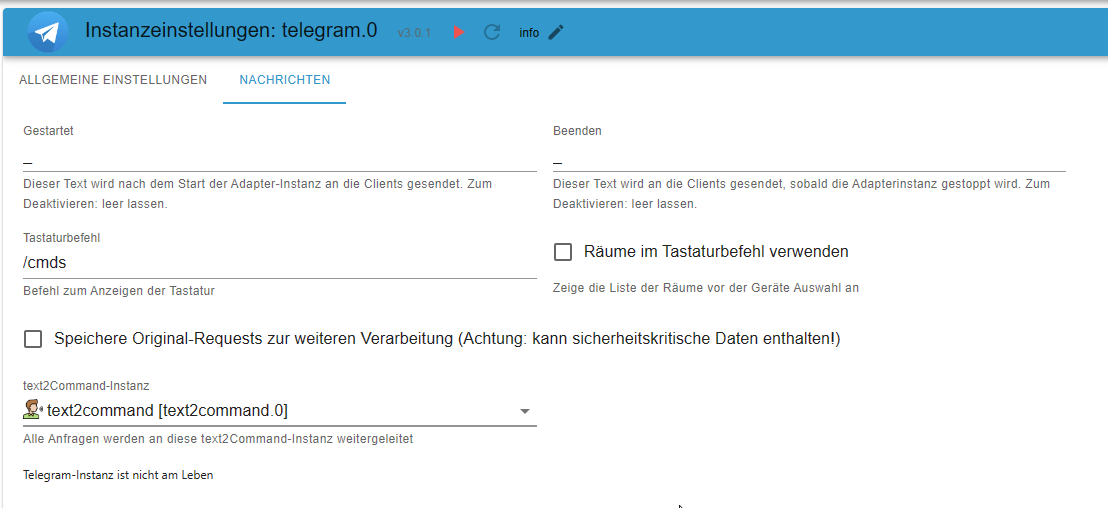This screenshot has height=508, width=1108.
Task: Open the text2Command-Instanz dropdown
Action: coord(280,410)
